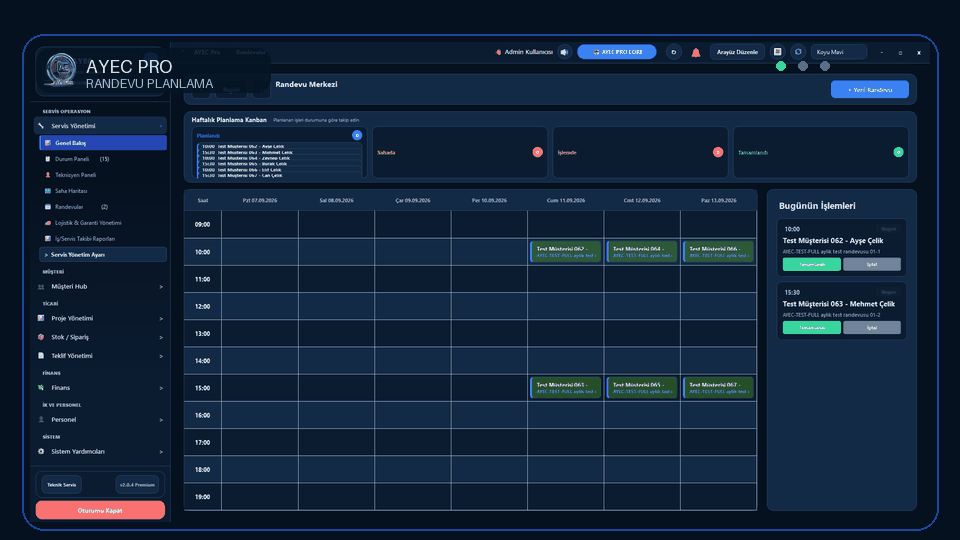Click the wrench icon beside Servis Yönetimi
960x540 pixels.
pos(41,126)
